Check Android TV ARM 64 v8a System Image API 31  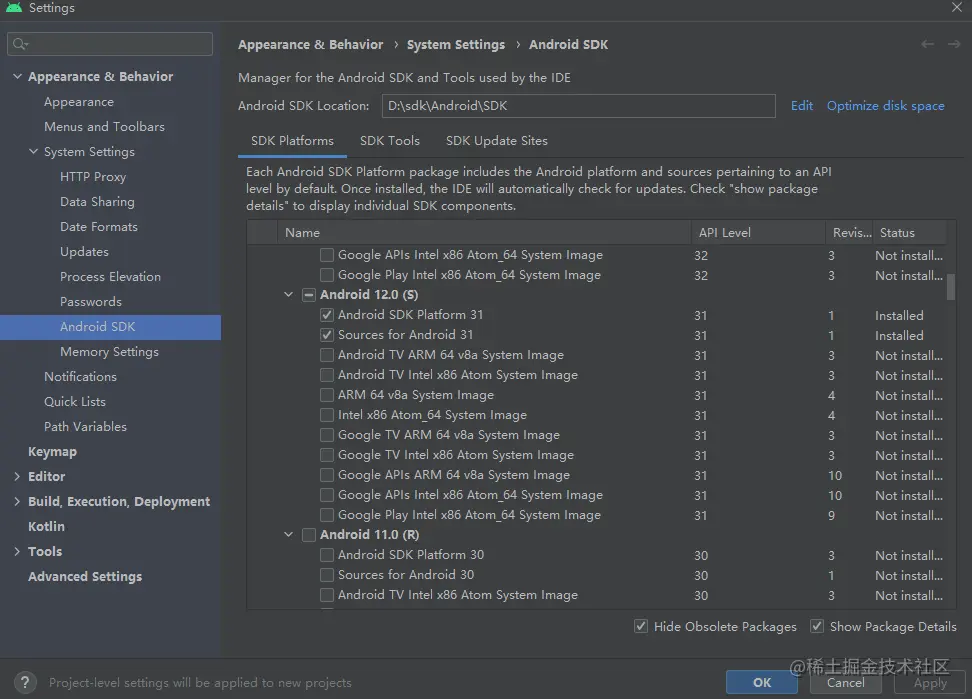point(327,355)
